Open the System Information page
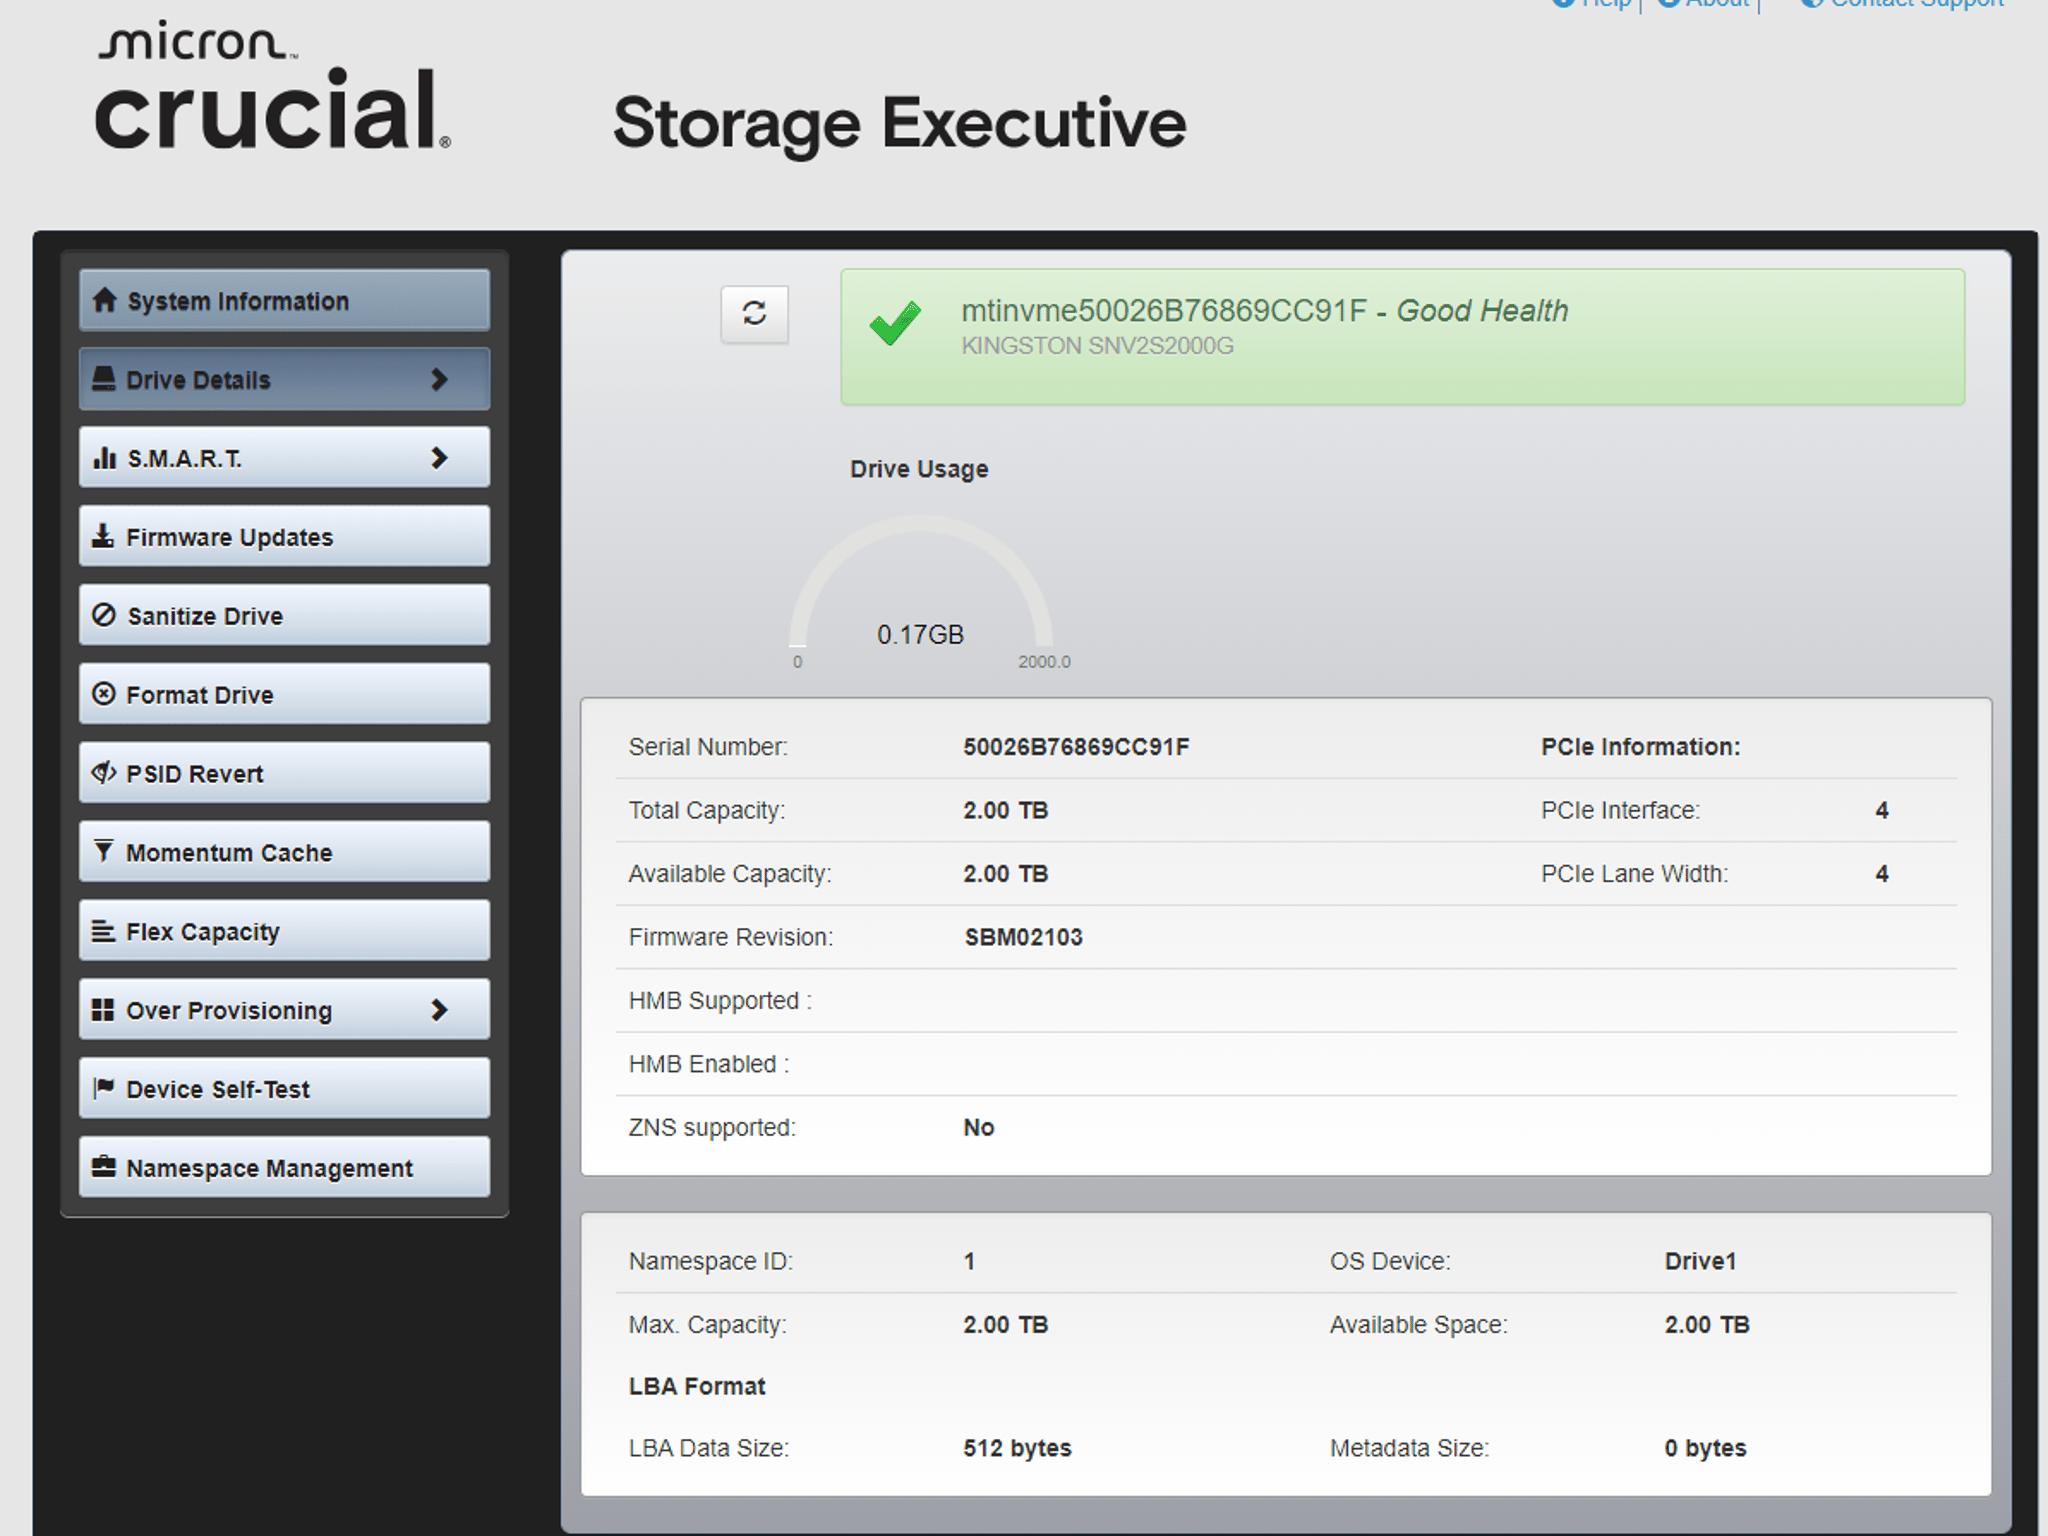The height and width of the screenshot is (1536, 2048). 285,300
